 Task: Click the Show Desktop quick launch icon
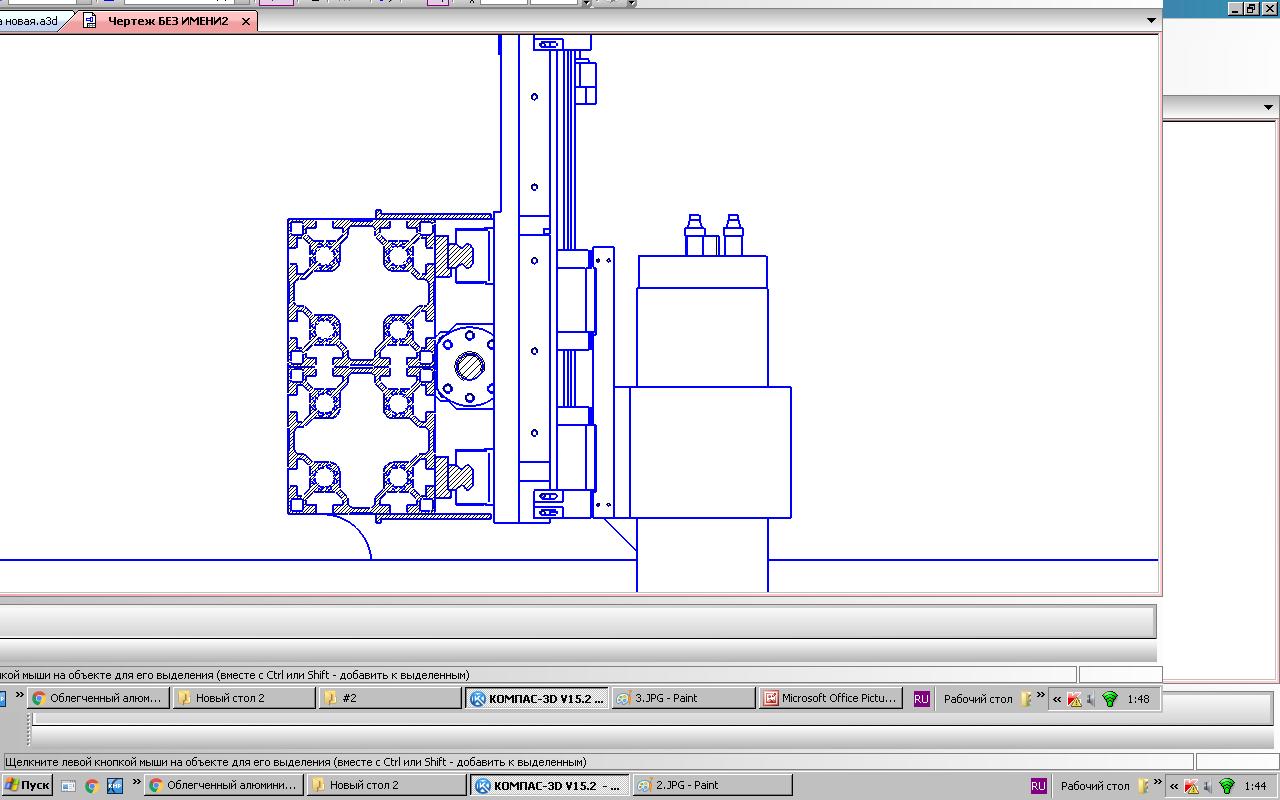[68, 786]
